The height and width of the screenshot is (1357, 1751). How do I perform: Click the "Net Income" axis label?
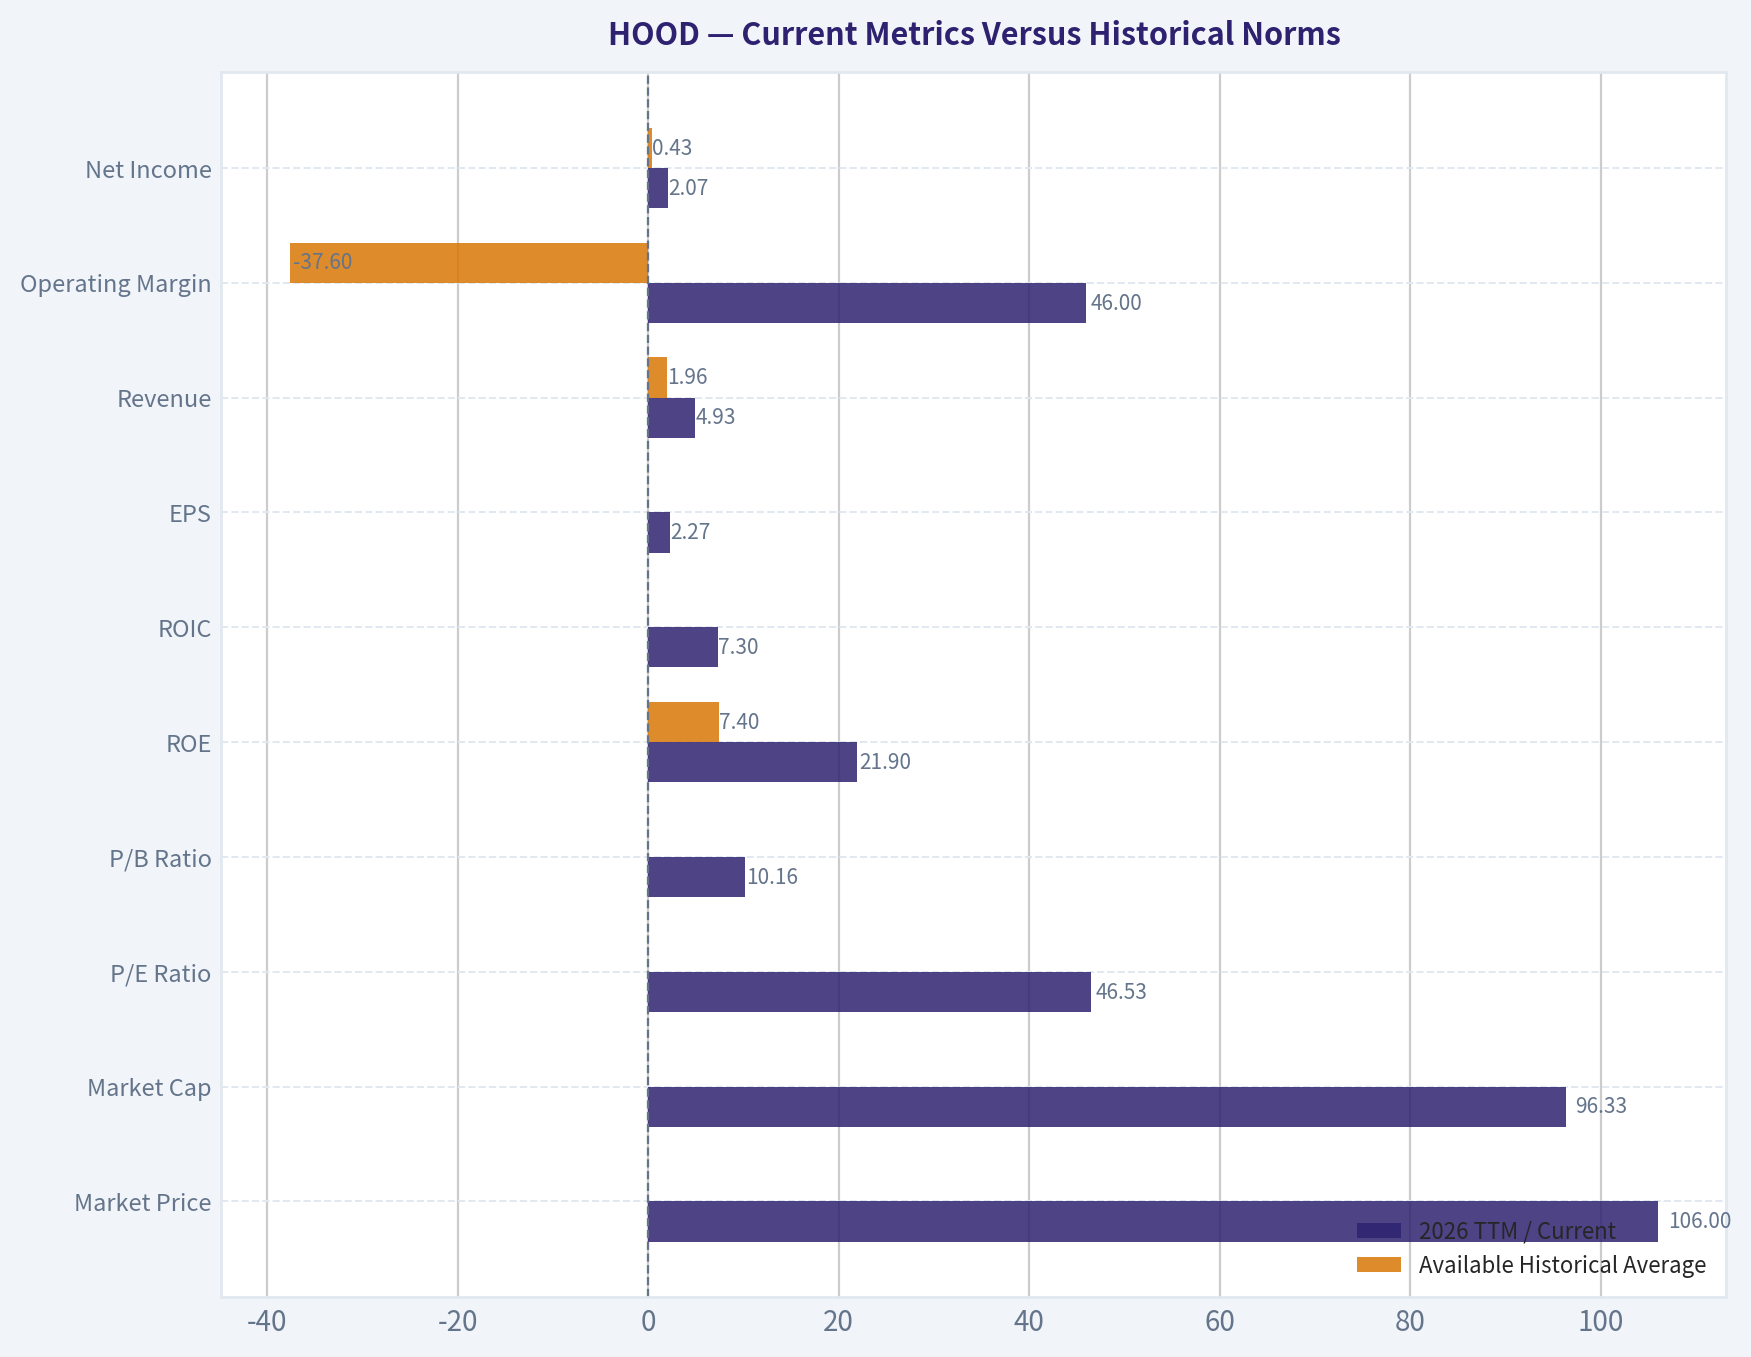coord(148,170)
